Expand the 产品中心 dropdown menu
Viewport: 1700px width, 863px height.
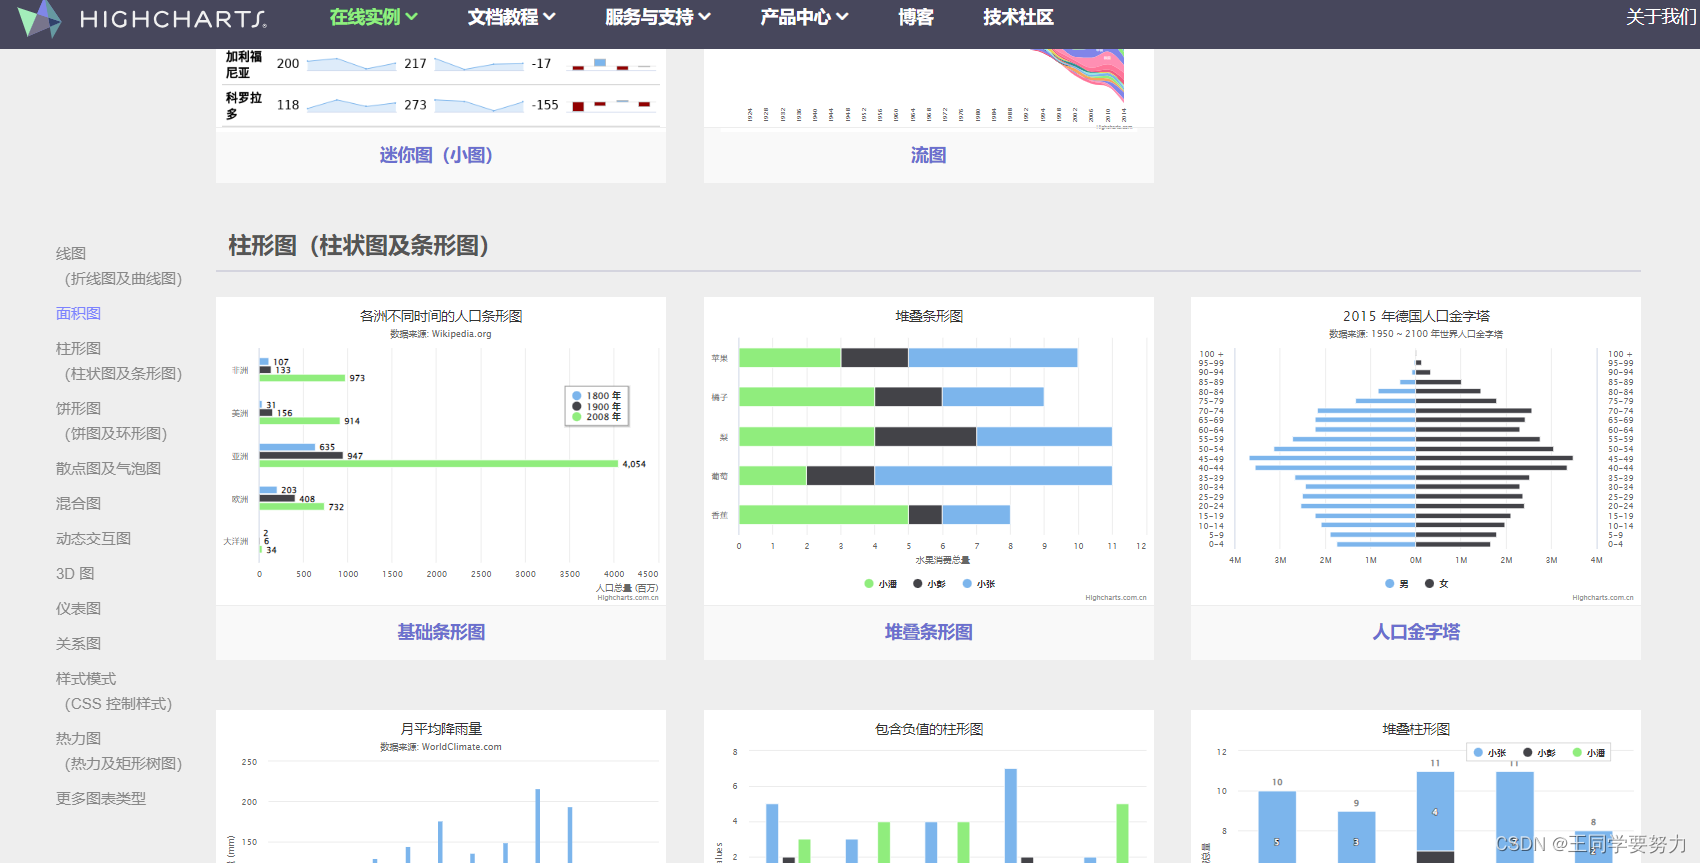(804, 17)
